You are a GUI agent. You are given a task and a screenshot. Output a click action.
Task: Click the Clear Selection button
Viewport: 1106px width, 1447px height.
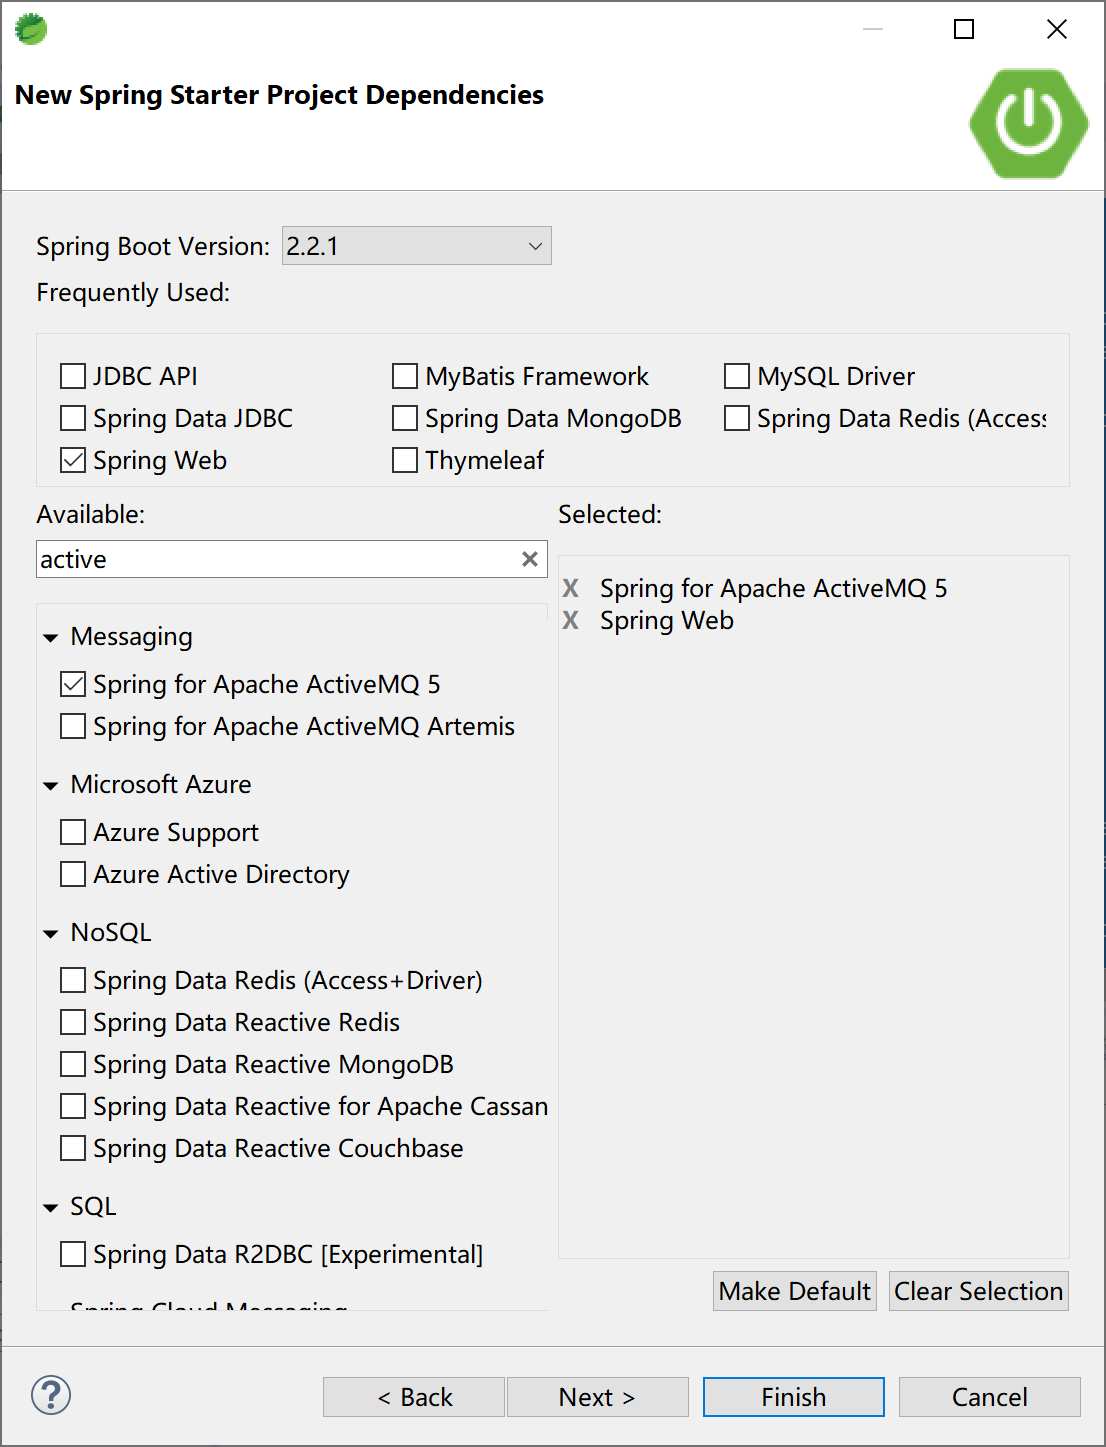979,1291
